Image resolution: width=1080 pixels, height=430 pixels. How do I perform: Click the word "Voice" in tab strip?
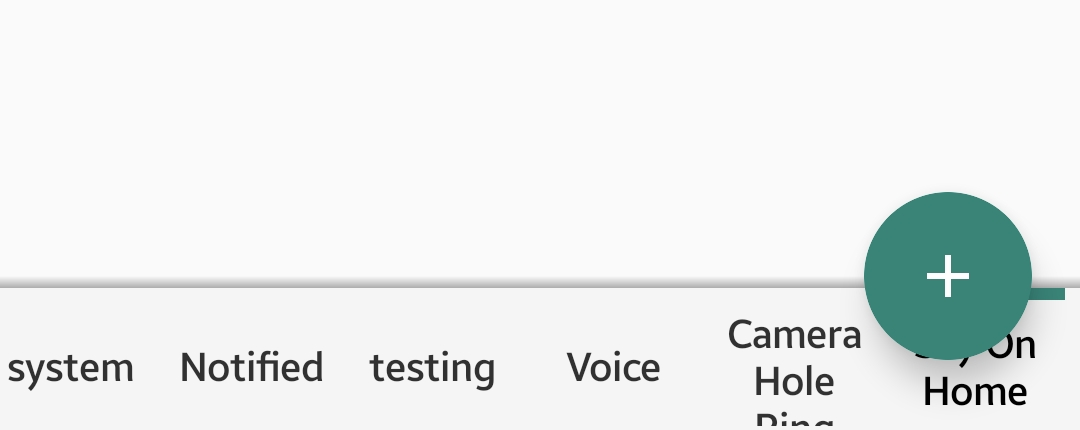click(613, 368)
